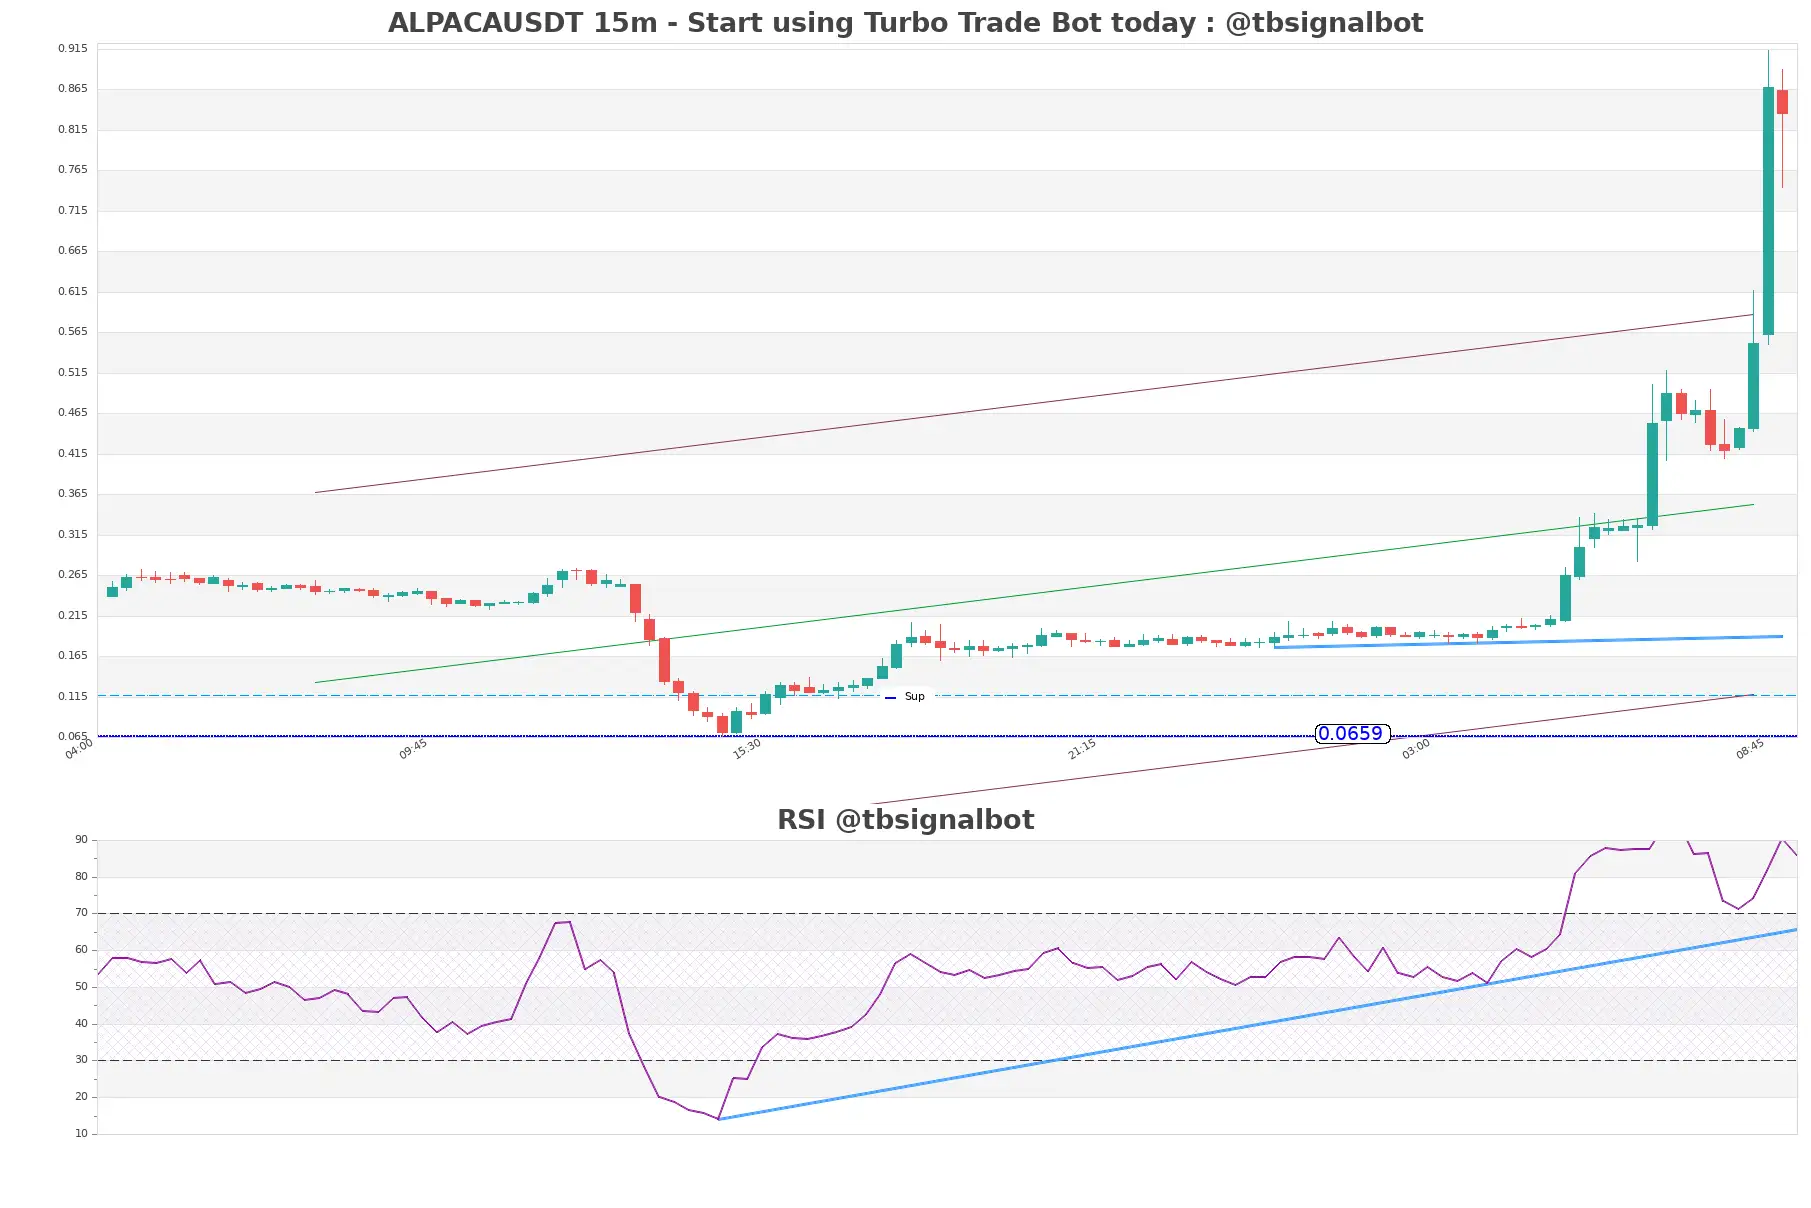Select the 09:45 time axis label
The width and height of the screenshot is (1811, 1208).
tap(413, 749)
